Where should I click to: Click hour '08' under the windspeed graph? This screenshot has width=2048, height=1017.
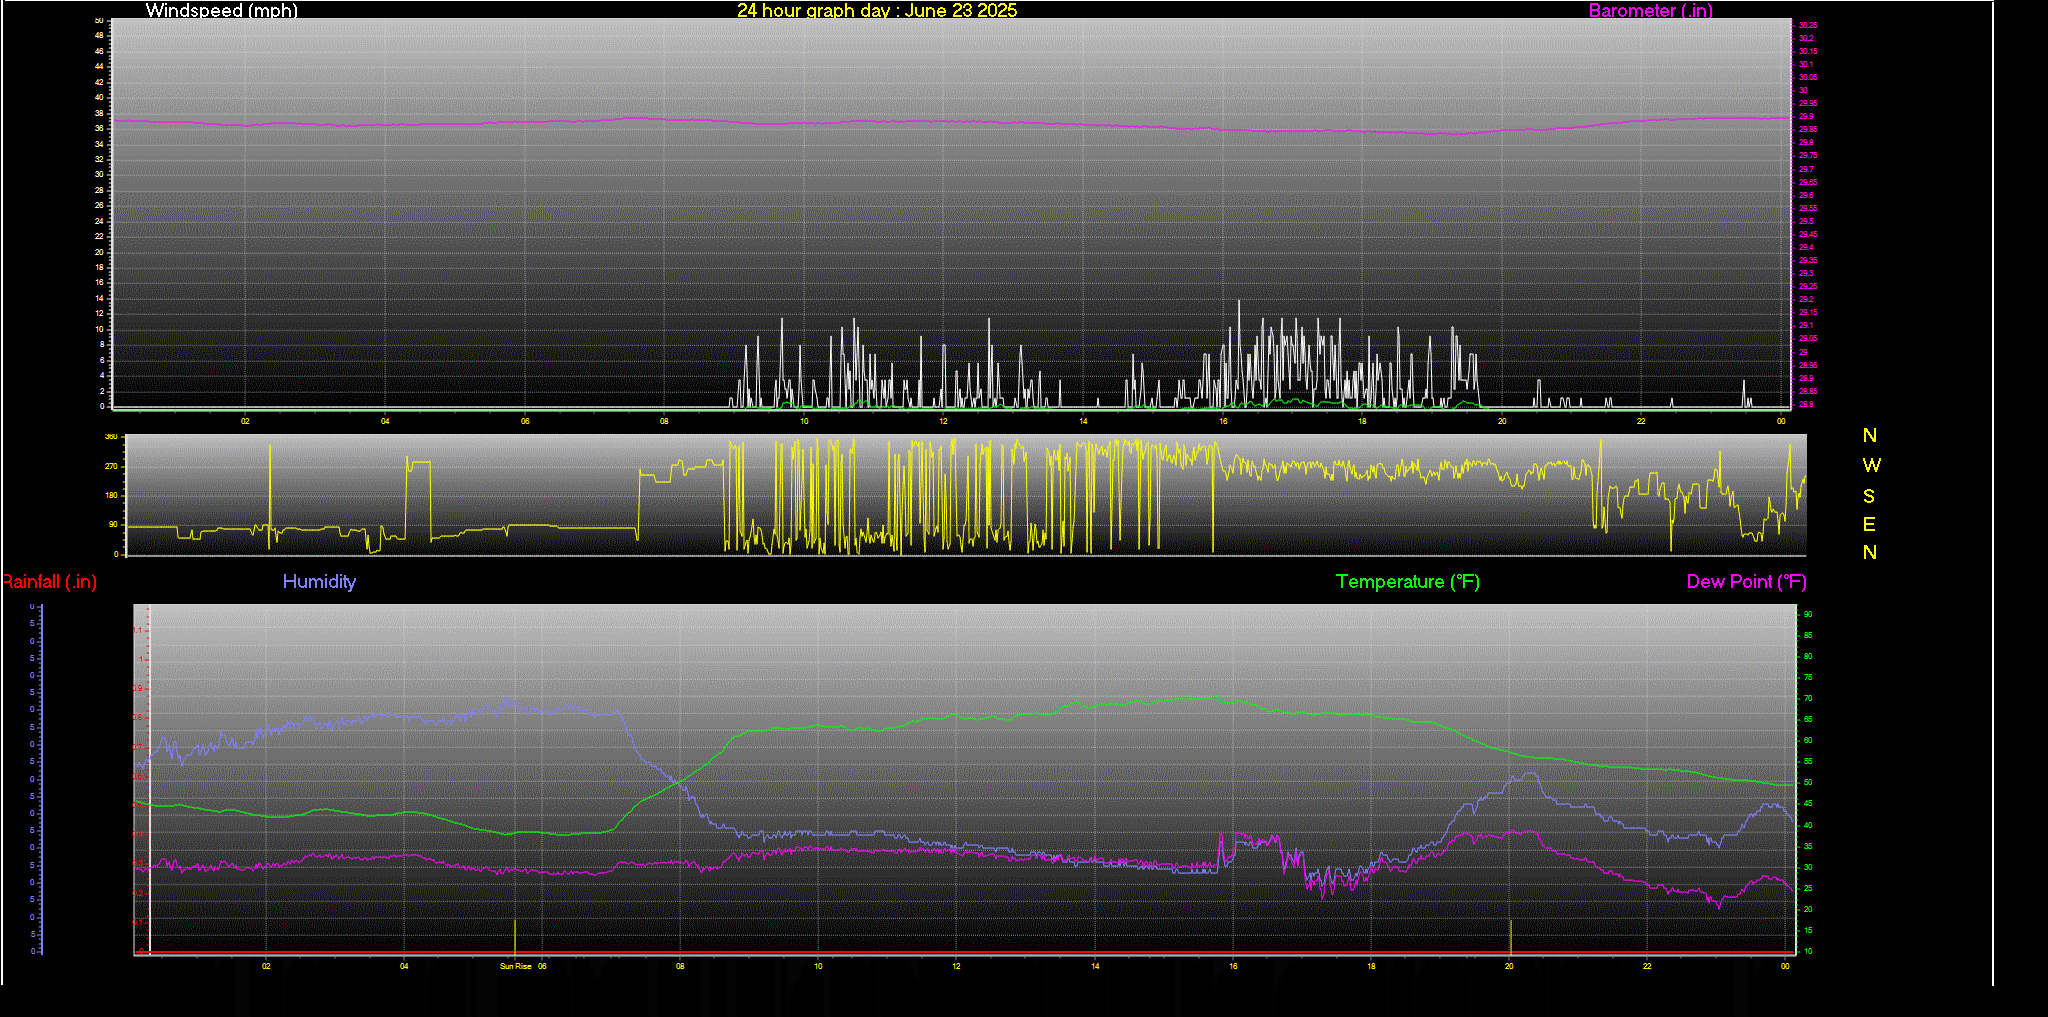pyautogui.click(x=664, y=421)
